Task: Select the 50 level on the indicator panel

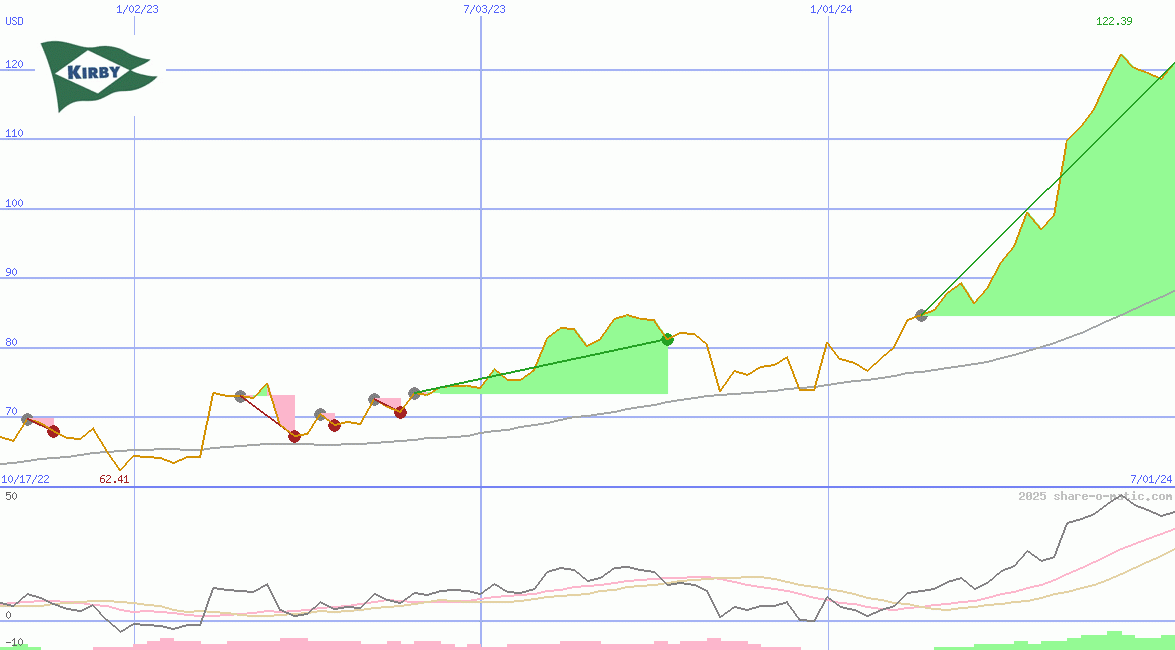Action: point(9,496)
